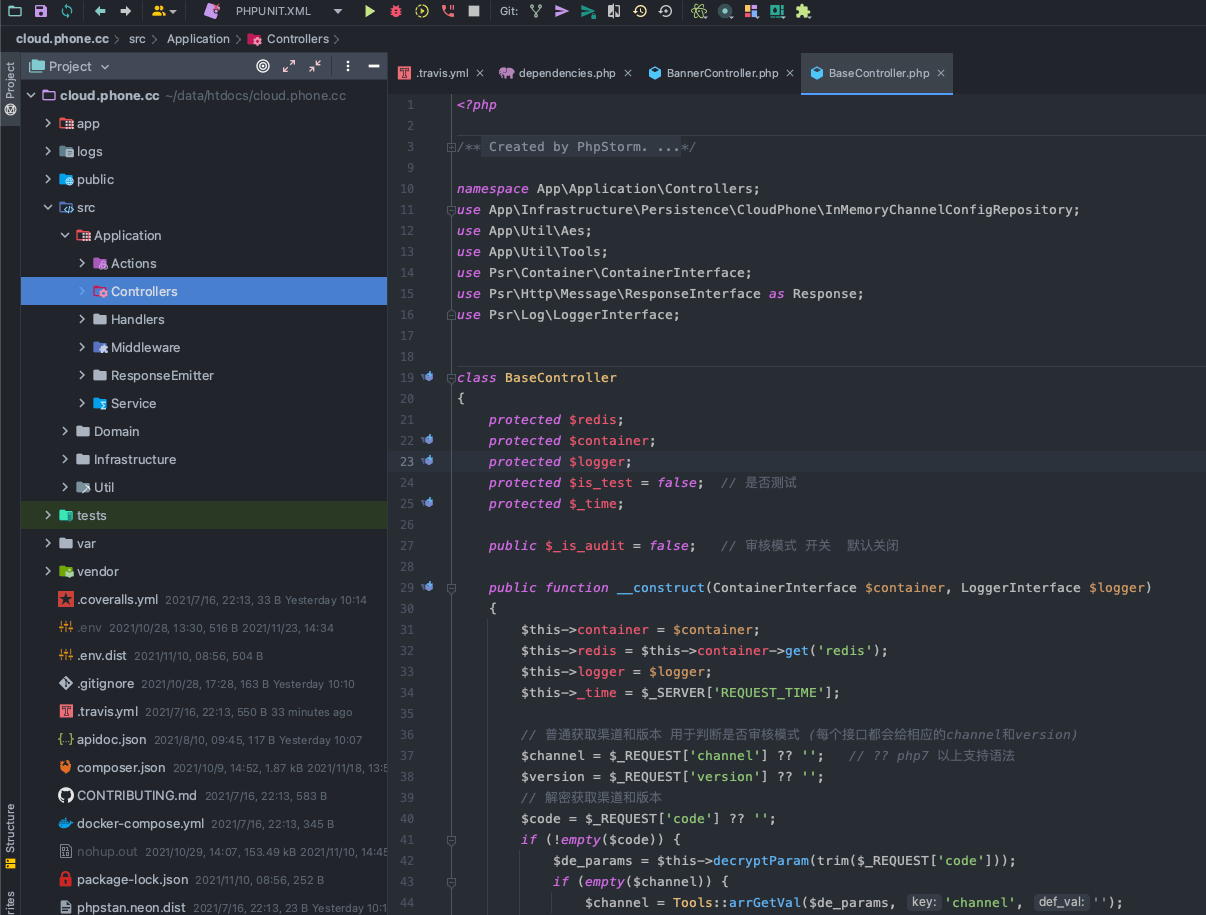The height and width of the screenshot is (915, 1206).
Task: Toggle fold on the __construct function
Action: [x=451, y=588]
